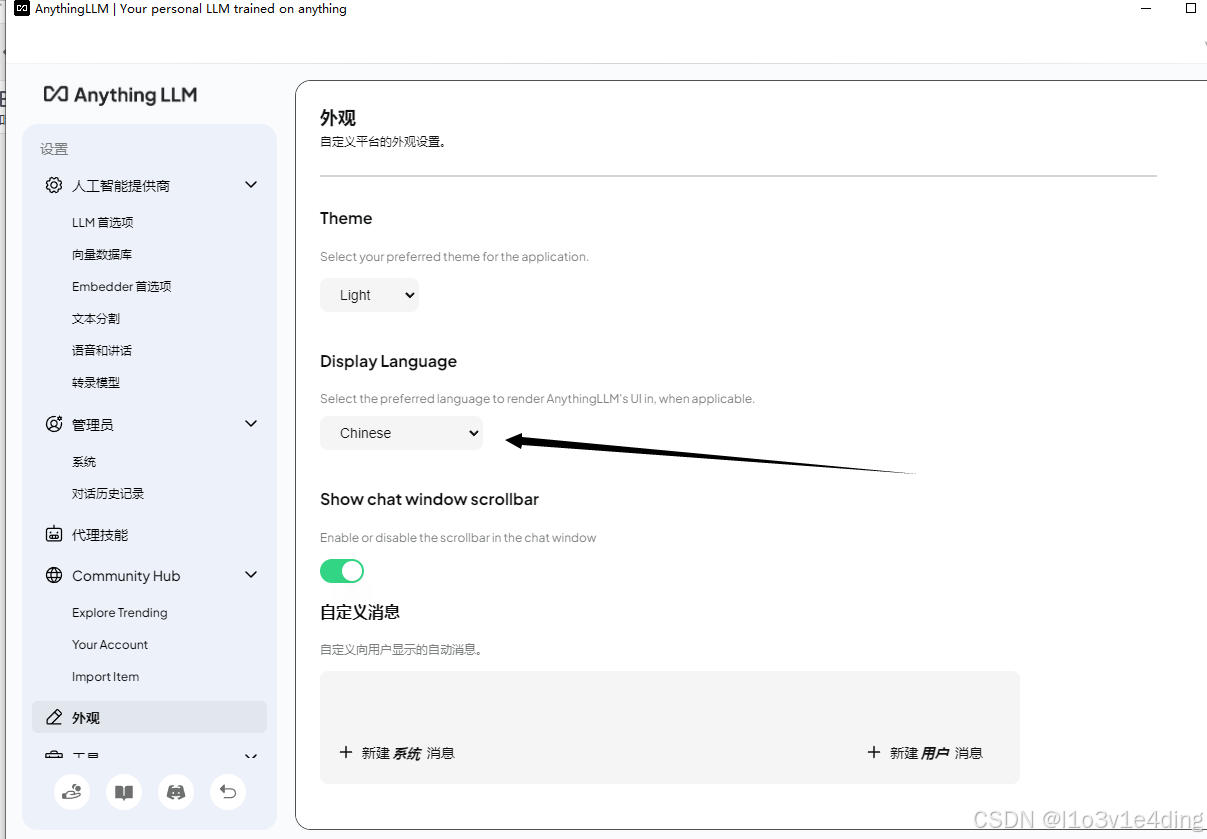Maximize the AnythingLLM window
The width and height of the screenshot is (1207, 839).
click(x=1191, y=8)
